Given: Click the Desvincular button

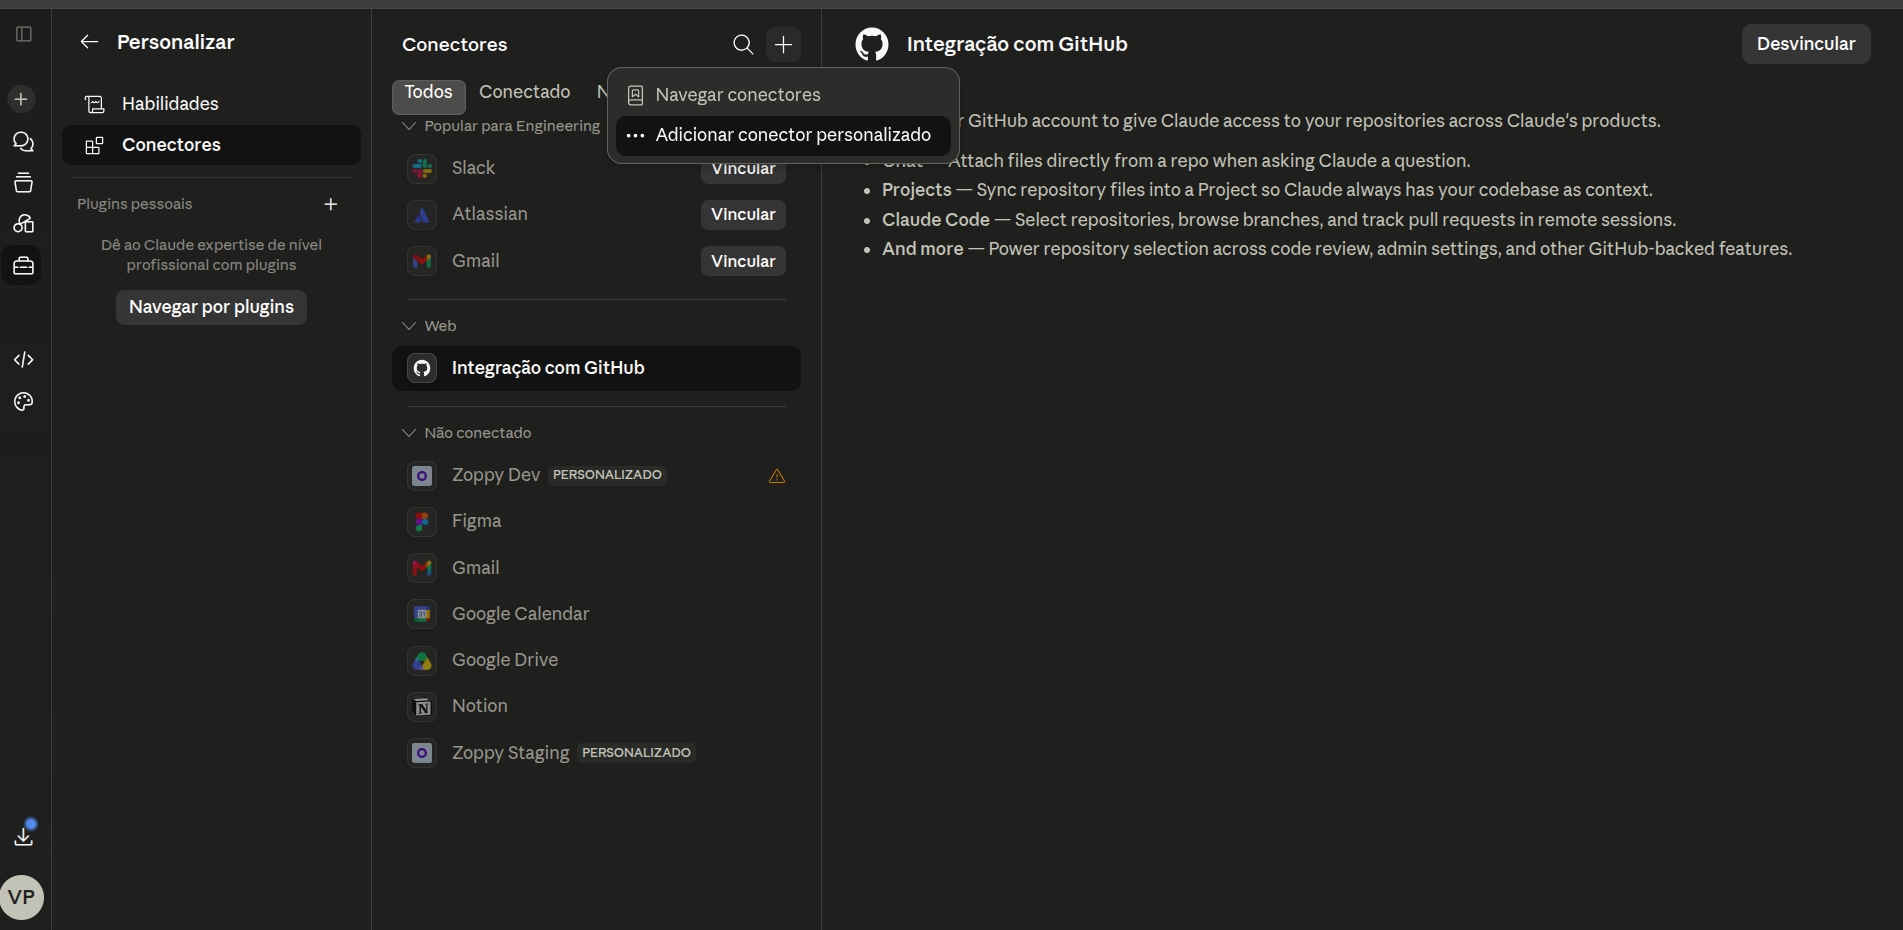Looking at the screenshot, I should (1806, 44).
